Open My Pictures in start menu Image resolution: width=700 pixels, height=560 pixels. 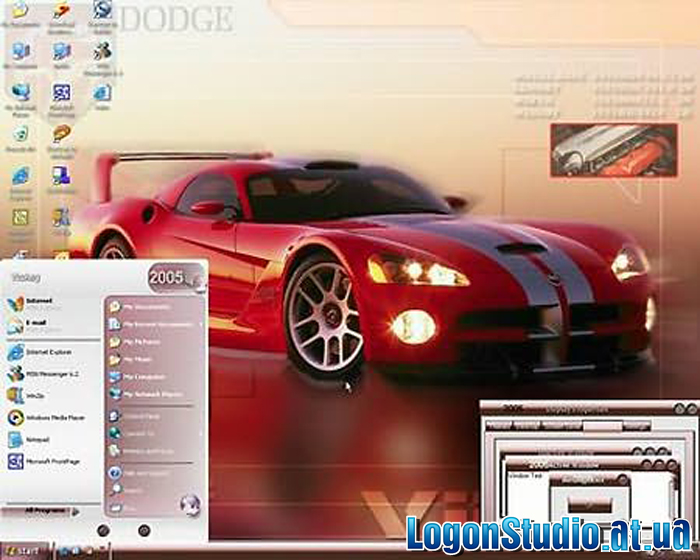pyautogui.click(x=135, y=342)
